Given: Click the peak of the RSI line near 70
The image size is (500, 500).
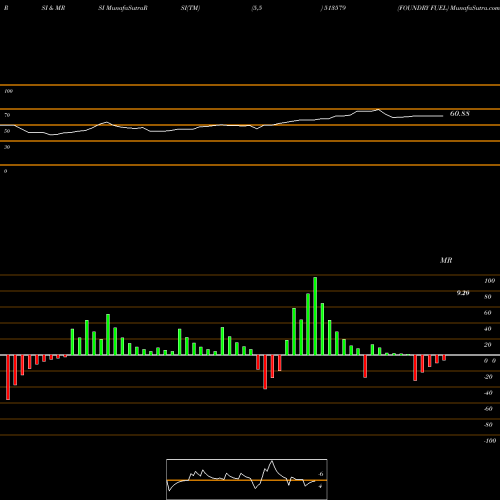Looking at the screenshot, I should click(378, 109).
